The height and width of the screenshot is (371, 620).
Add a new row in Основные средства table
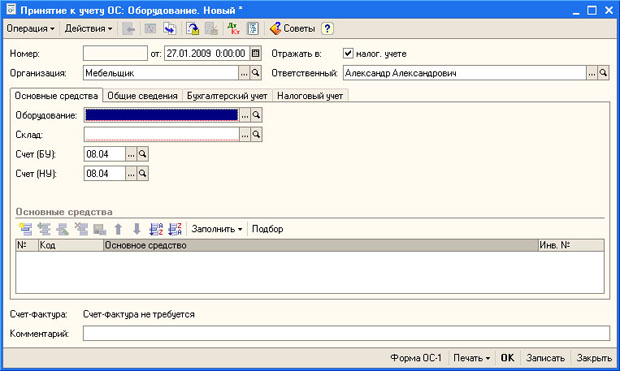coord(25,229)
